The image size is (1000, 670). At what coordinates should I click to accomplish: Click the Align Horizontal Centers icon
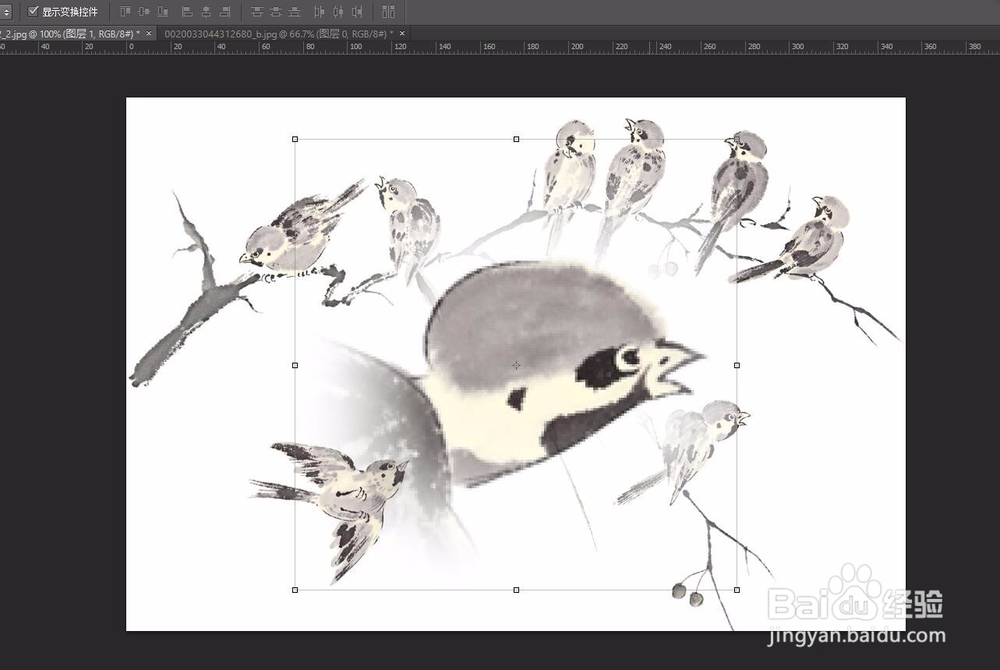206,11
